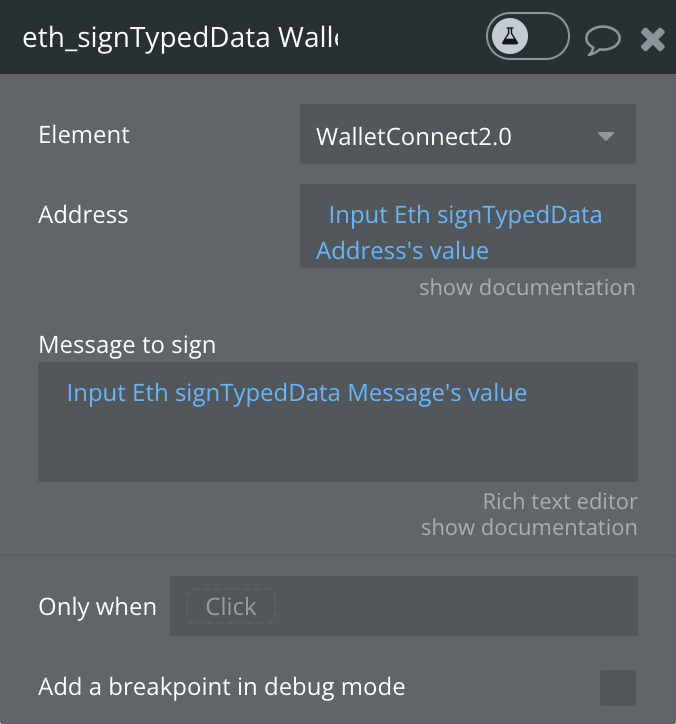The image size is (676, 724).
Task: Focus the Only when condition field
Action: pos(404,606)
